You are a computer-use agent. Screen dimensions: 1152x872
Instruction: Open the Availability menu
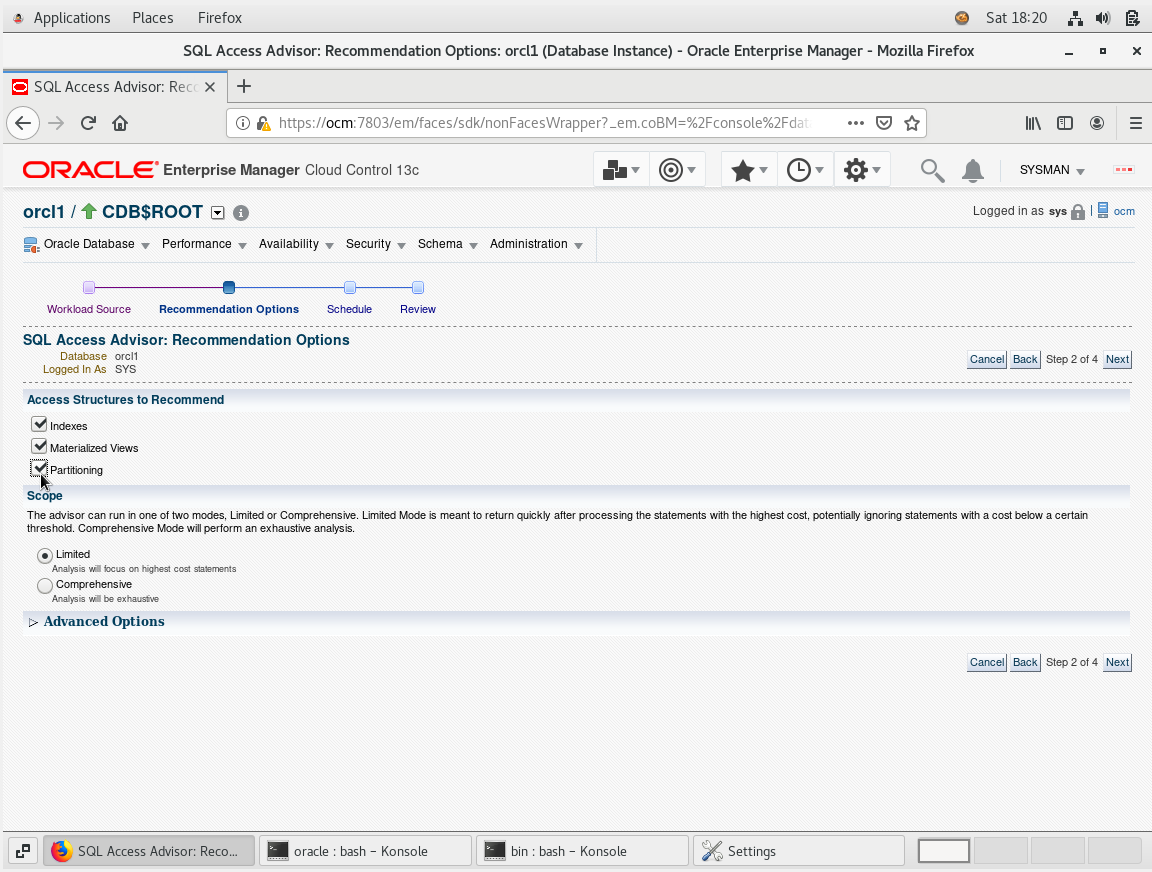[x=295, y=244]
